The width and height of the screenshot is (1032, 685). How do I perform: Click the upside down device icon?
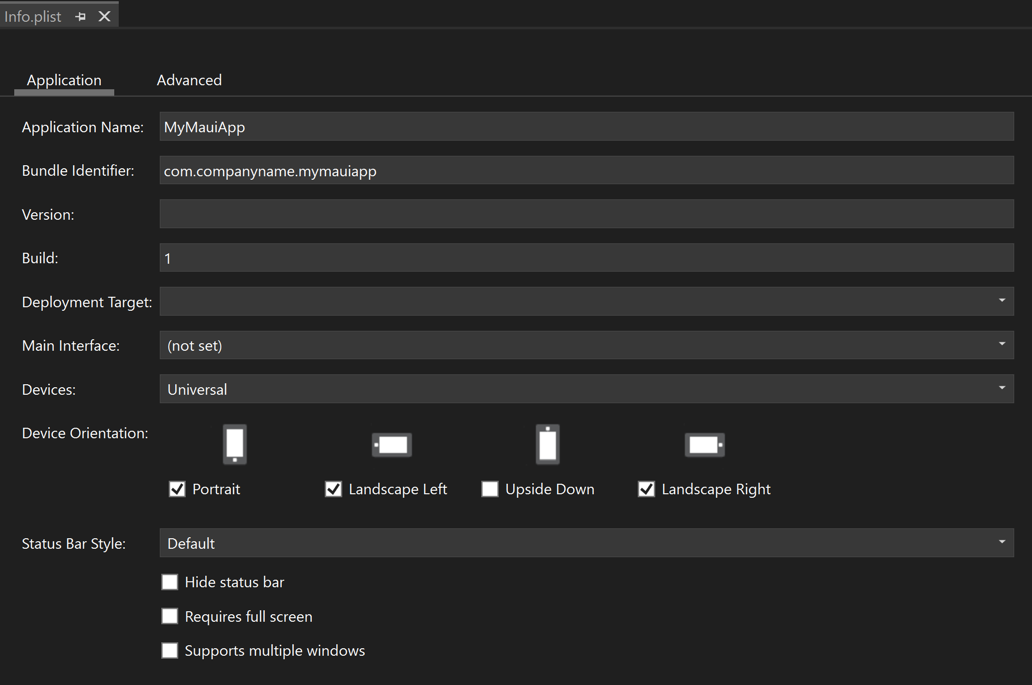[547, 444]
